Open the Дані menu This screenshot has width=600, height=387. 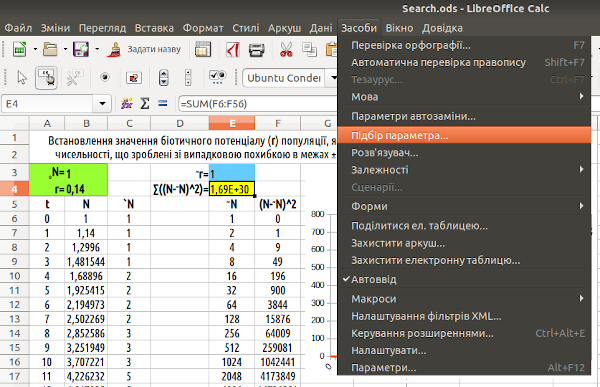tap(321, 28)
